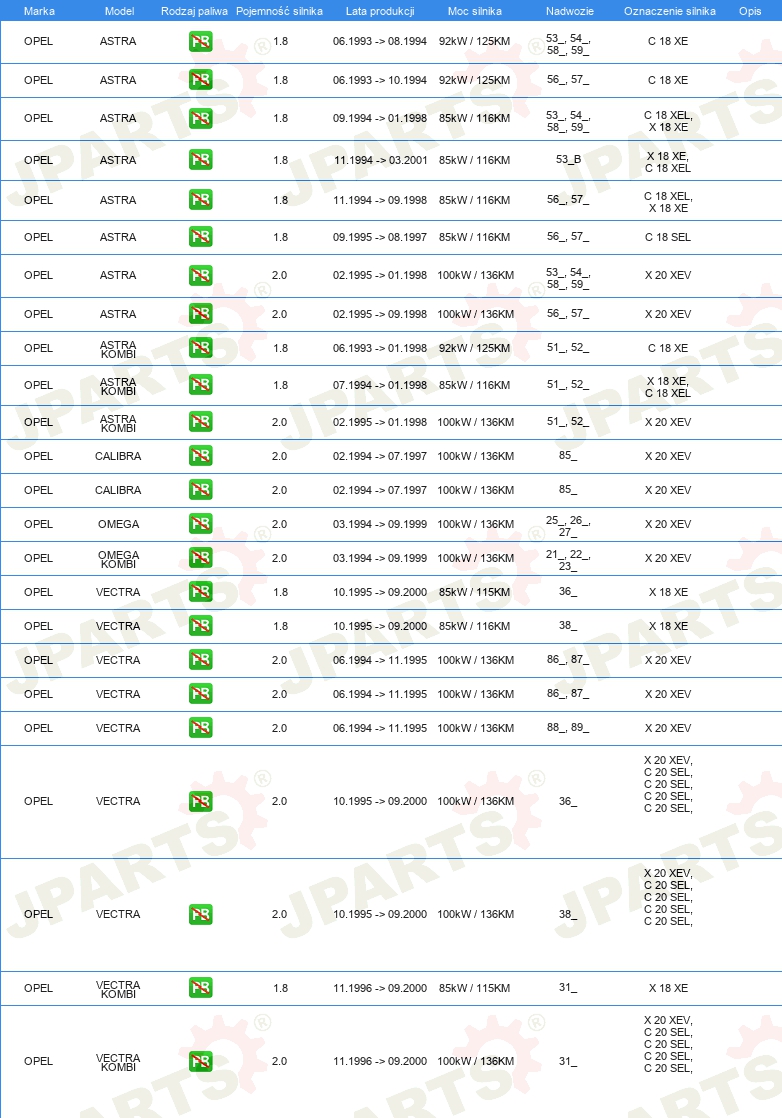Select the body cell 88_, 89_
782x1118 pixels.
568,728
